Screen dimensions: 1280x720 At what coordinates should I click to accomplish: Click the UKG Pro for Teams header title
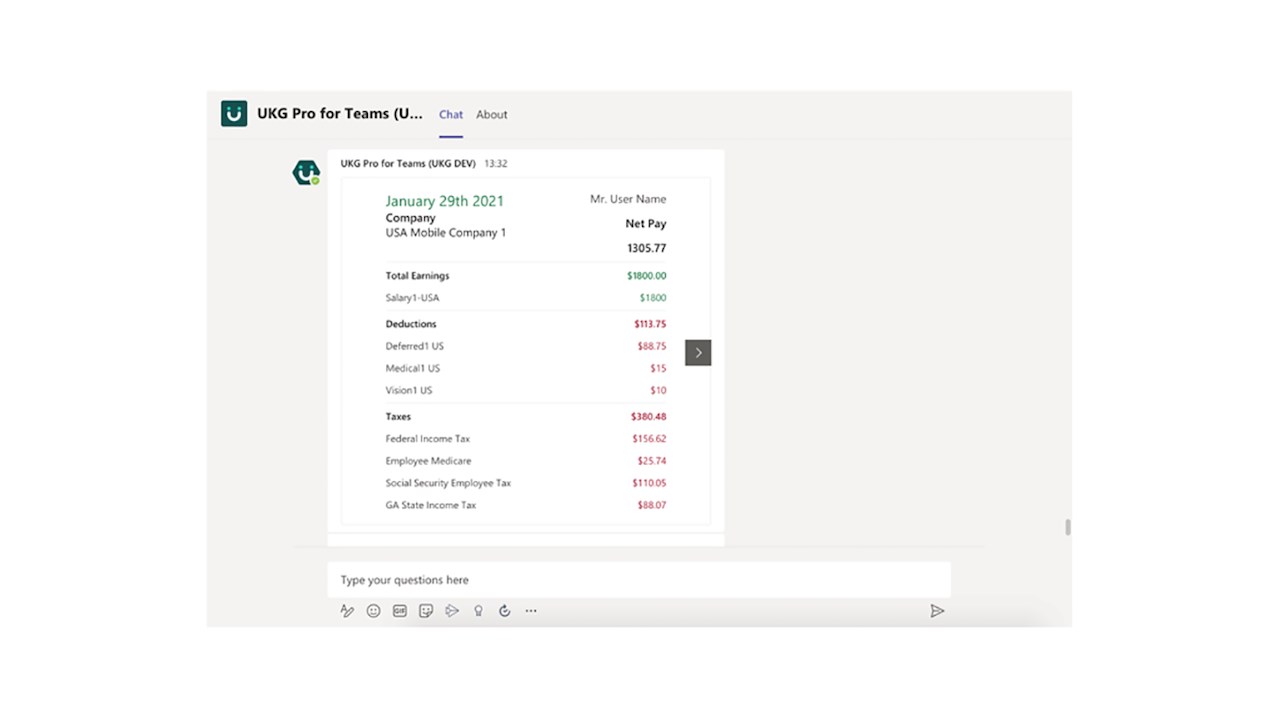(340, 114)
